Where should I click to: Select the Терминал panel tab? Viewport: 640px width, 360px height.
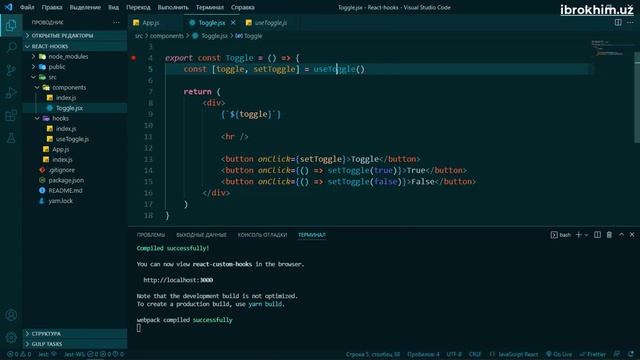pyautogui.click(x=311, y=235)
